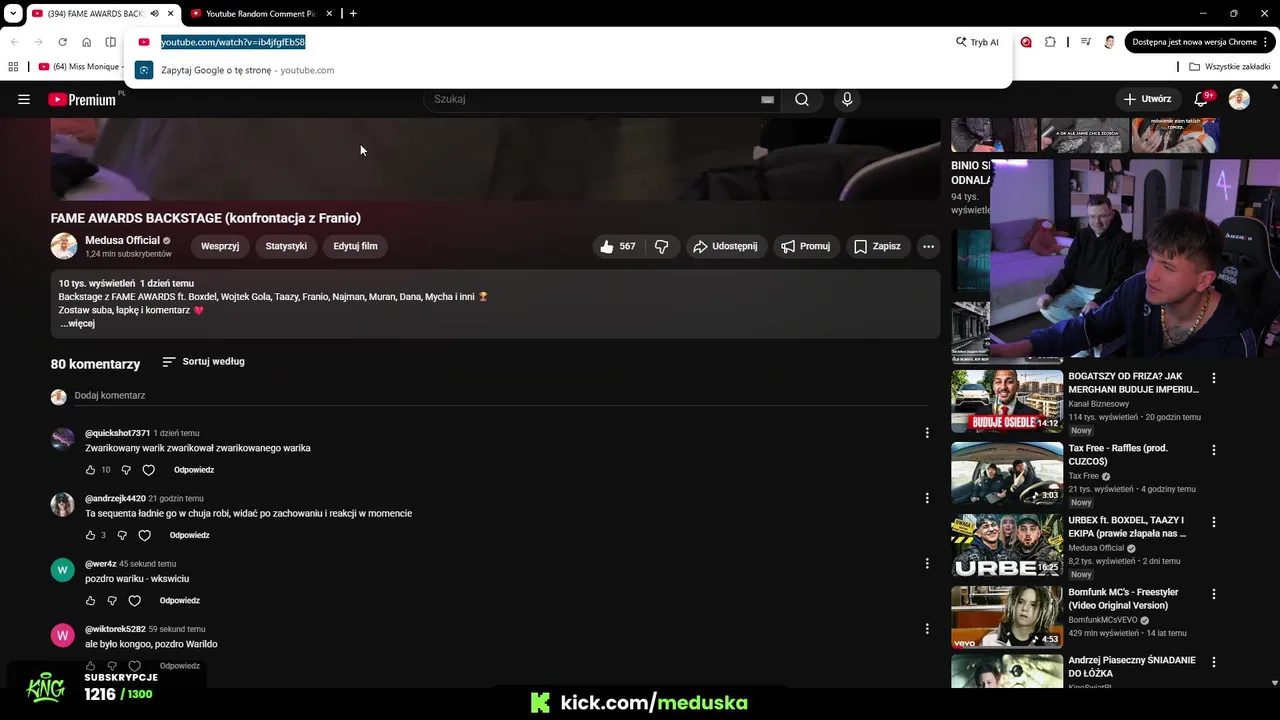Like the @quickshot7371 comment
The height and width of the screenshot is (720, 1280).
tap(90, 470)
